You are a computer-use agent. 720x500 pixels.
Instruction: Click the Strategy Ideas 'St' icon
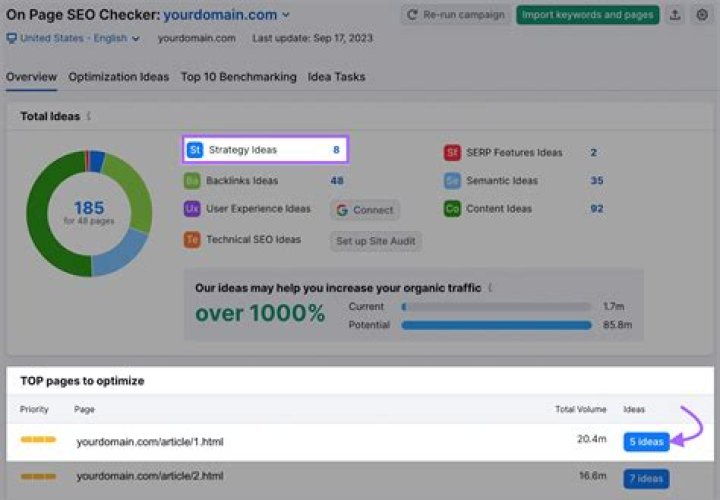point(195,150)
